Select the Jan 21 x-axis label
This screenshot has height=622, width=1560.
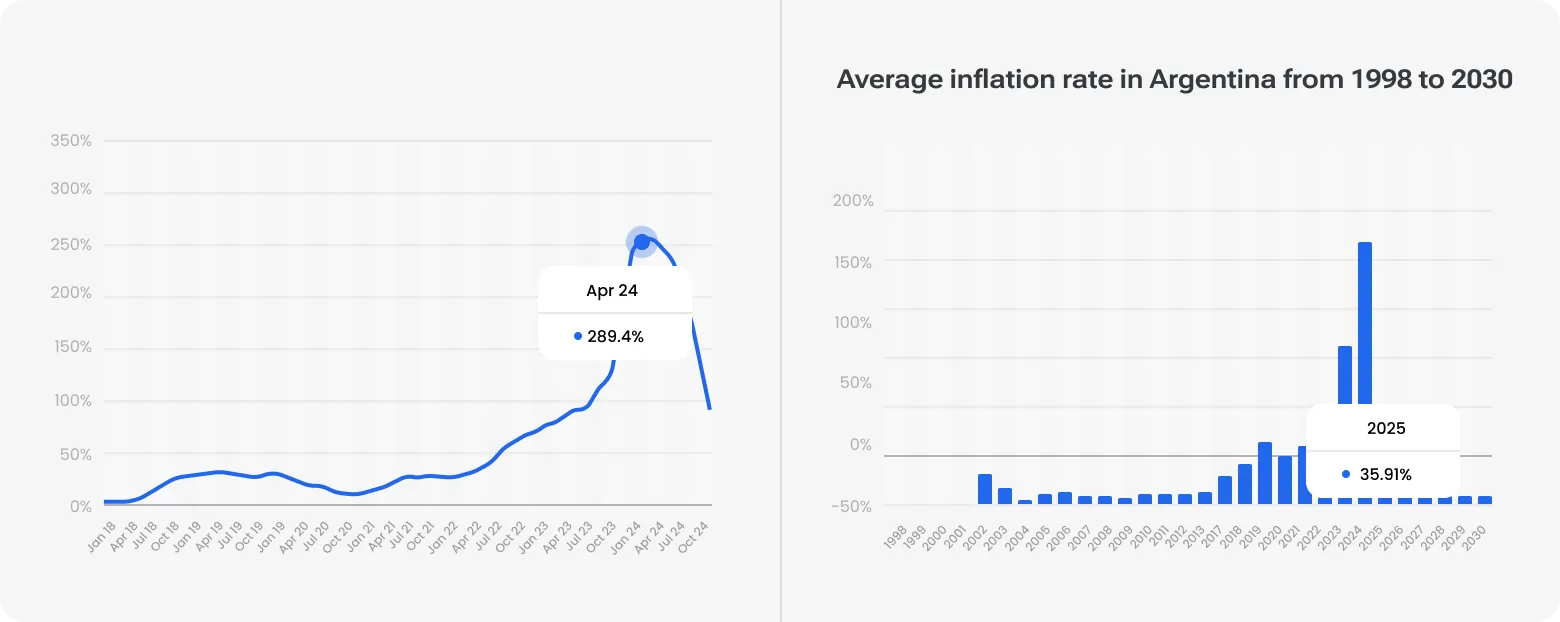coord(361,537)
